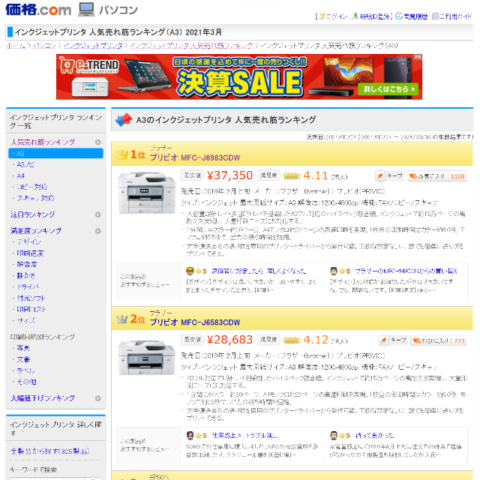Open review about ブラザー買い替え for 1位 printer

click(x=406, y=271)
